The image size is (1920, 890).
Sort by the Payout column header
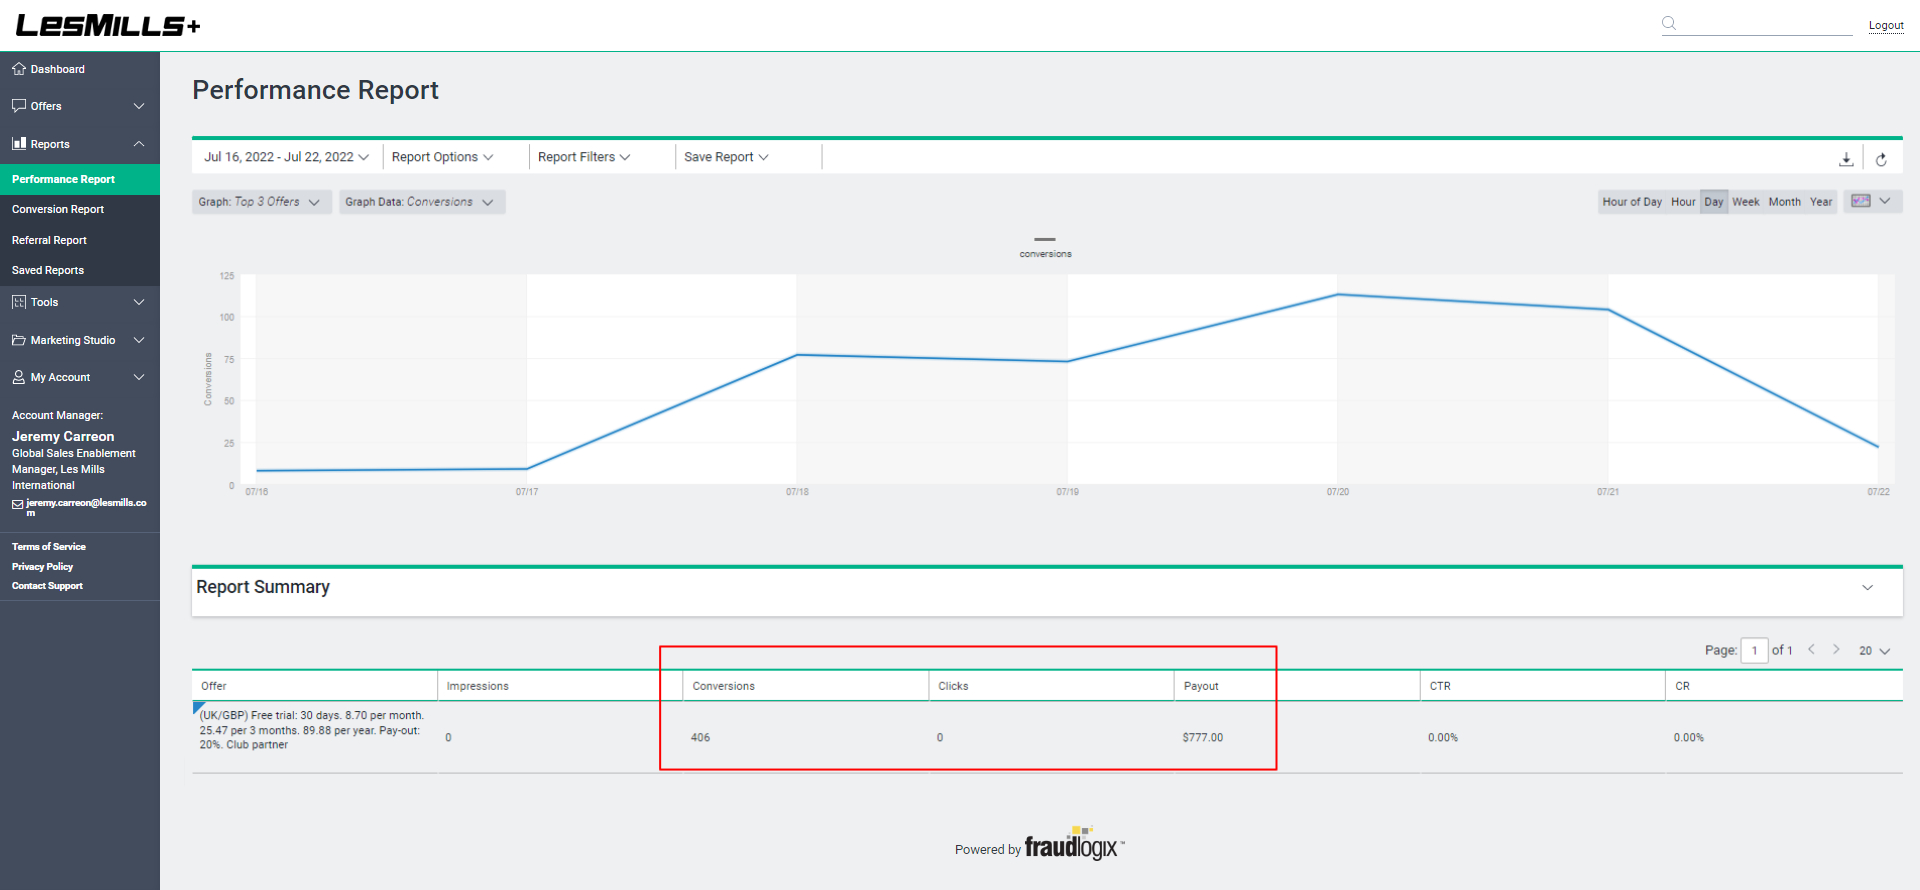(1201, 686)
